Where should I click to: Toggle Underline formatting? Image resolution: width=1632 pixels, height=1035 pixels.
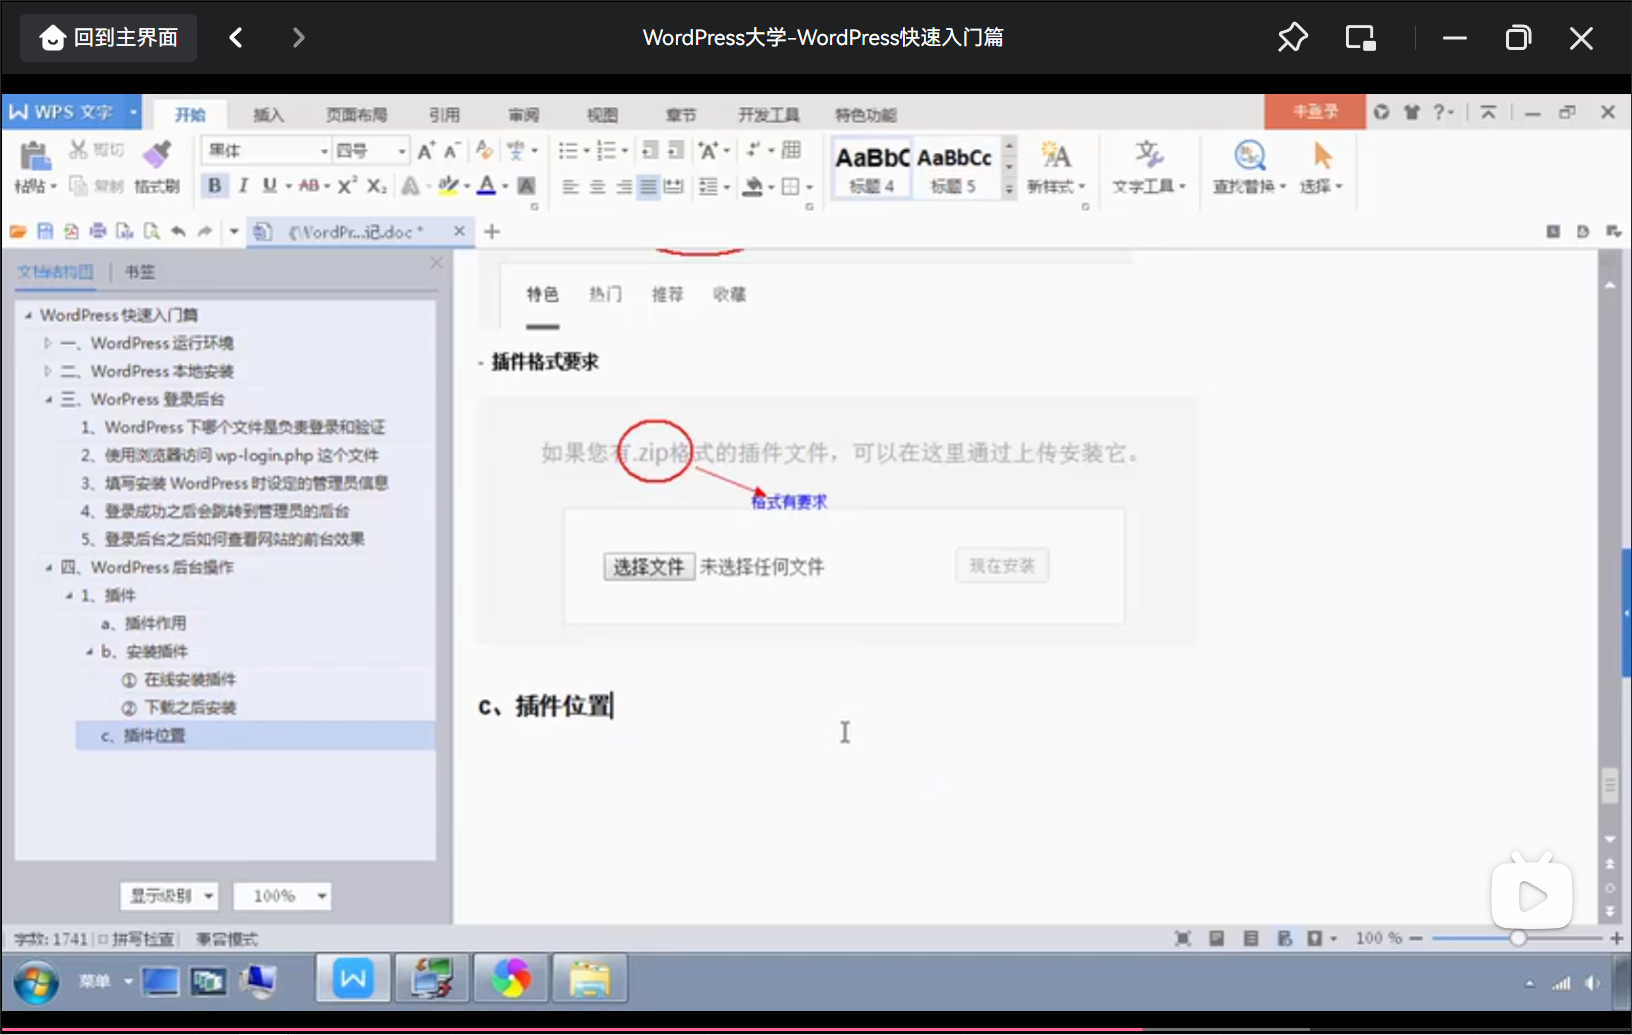pos(269,186)
